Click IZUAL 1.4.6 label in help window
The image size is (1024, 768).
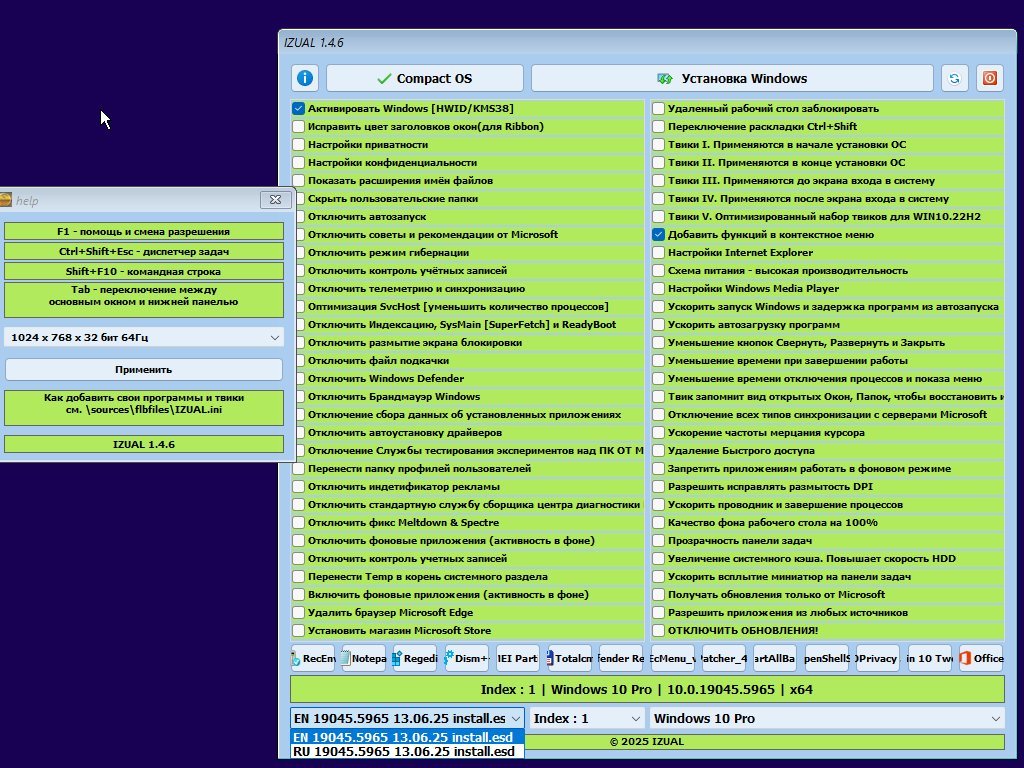tap(144, 444)
